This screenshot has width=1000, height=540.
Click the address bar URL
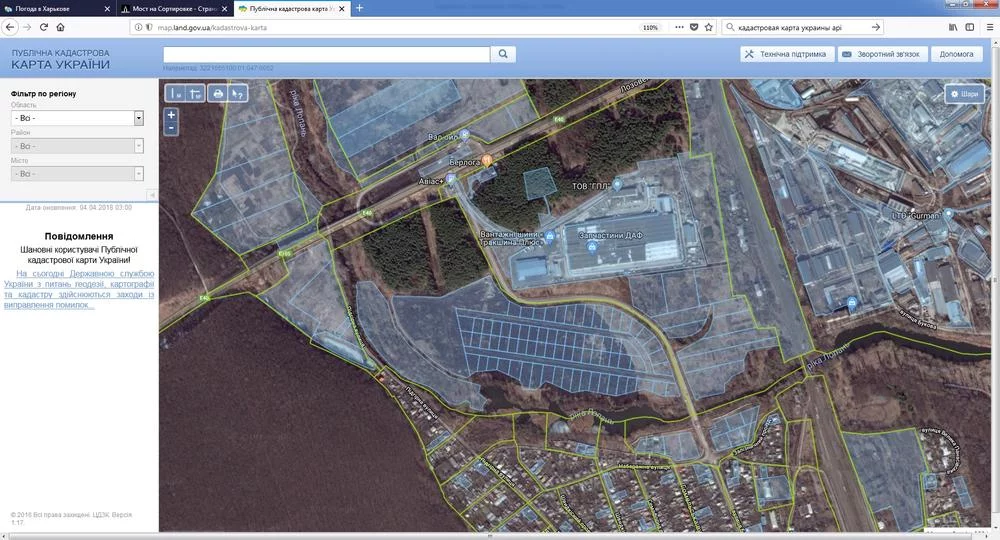(212, 27)
